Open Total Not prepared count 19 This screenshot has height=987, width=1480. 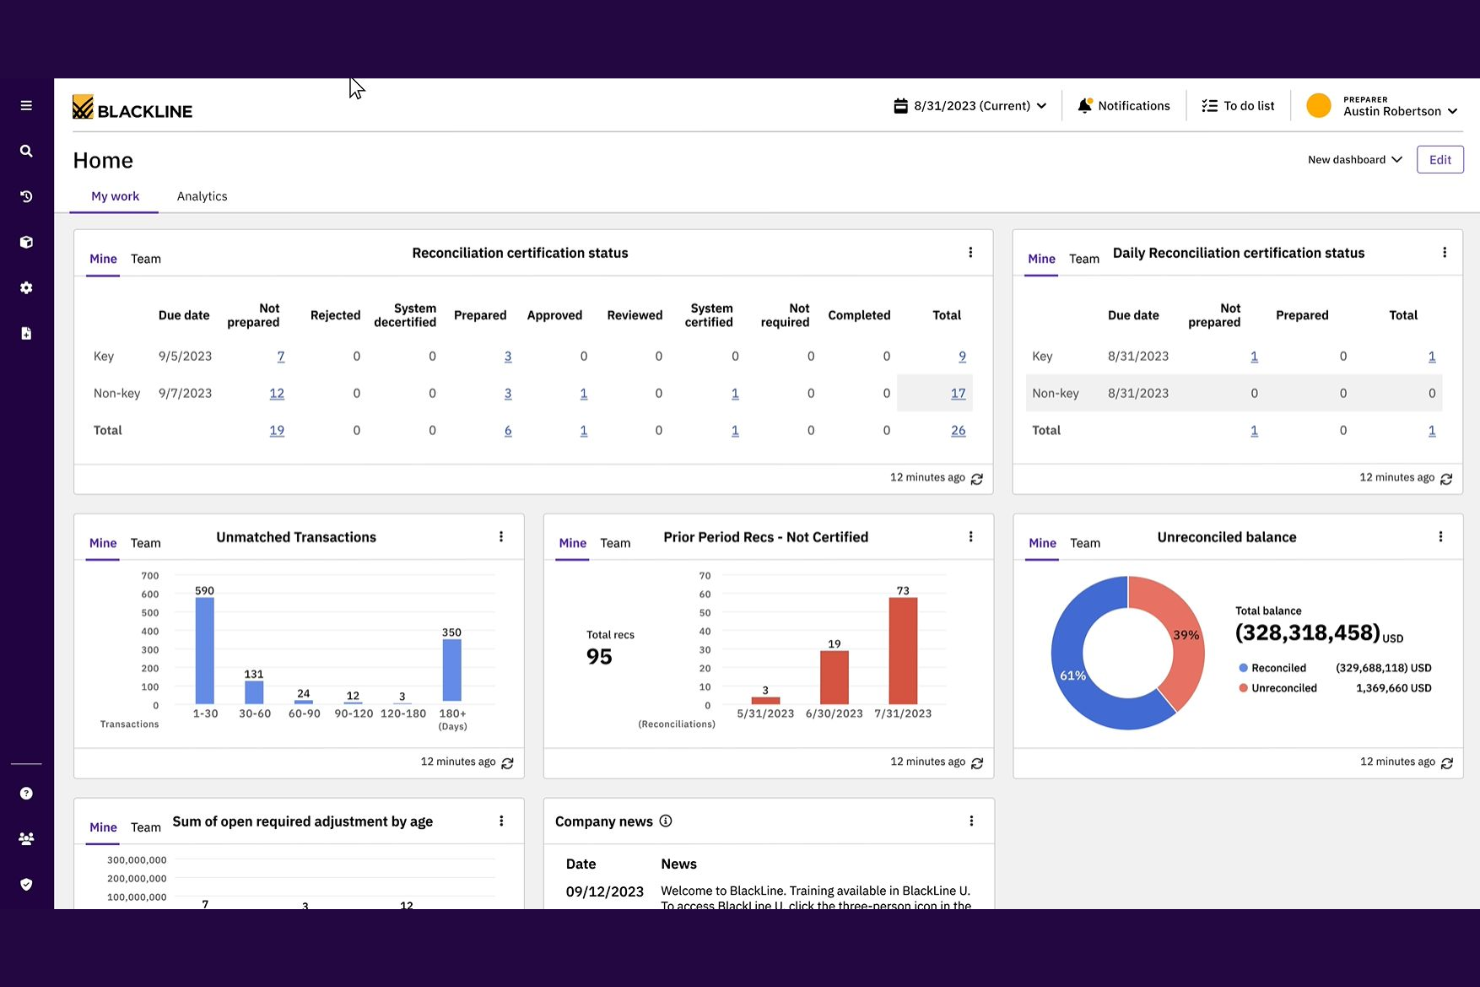[x=277, y=430]
